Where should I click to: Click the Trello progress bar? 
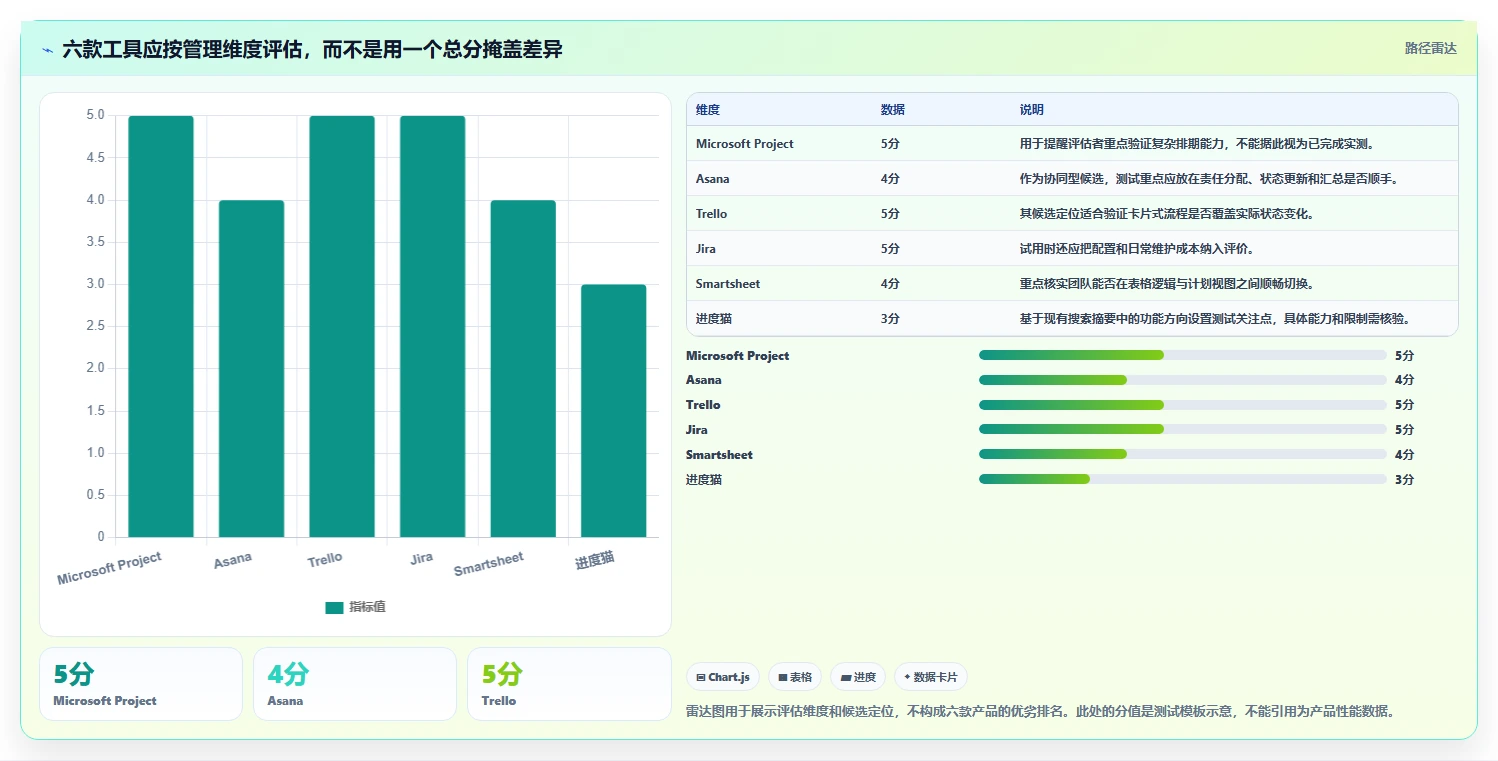point(1183,405)
